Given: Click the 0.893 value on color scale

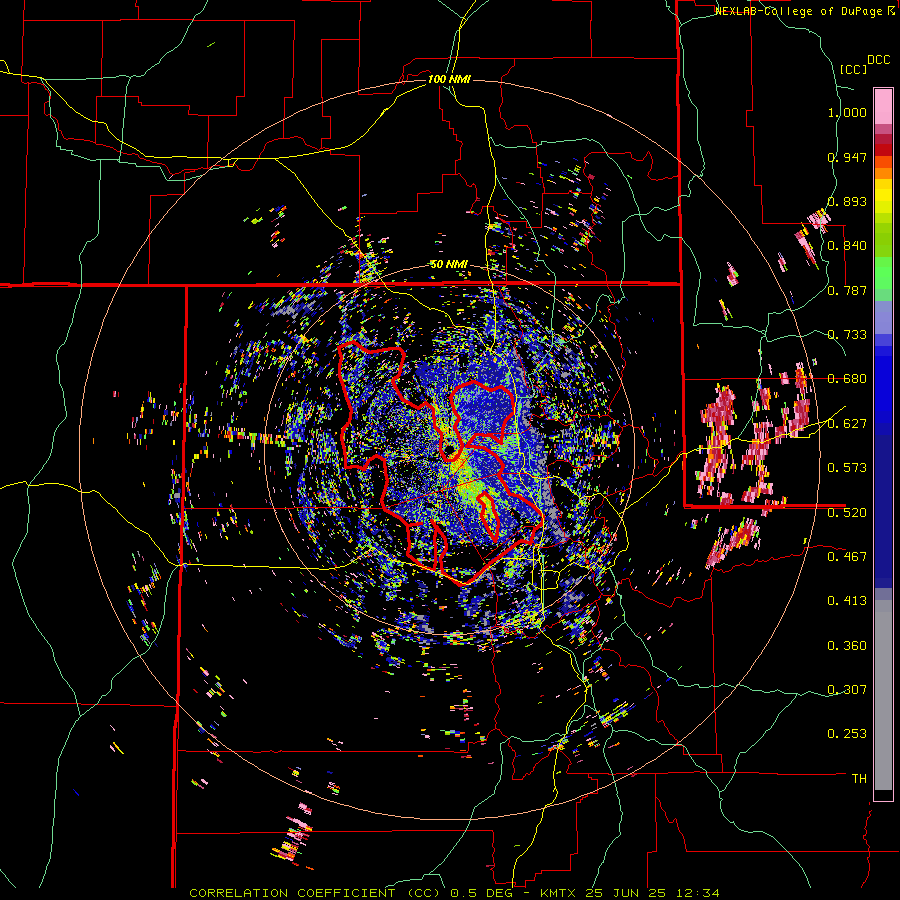Looking at the screenshot, I should coord(847,201).
